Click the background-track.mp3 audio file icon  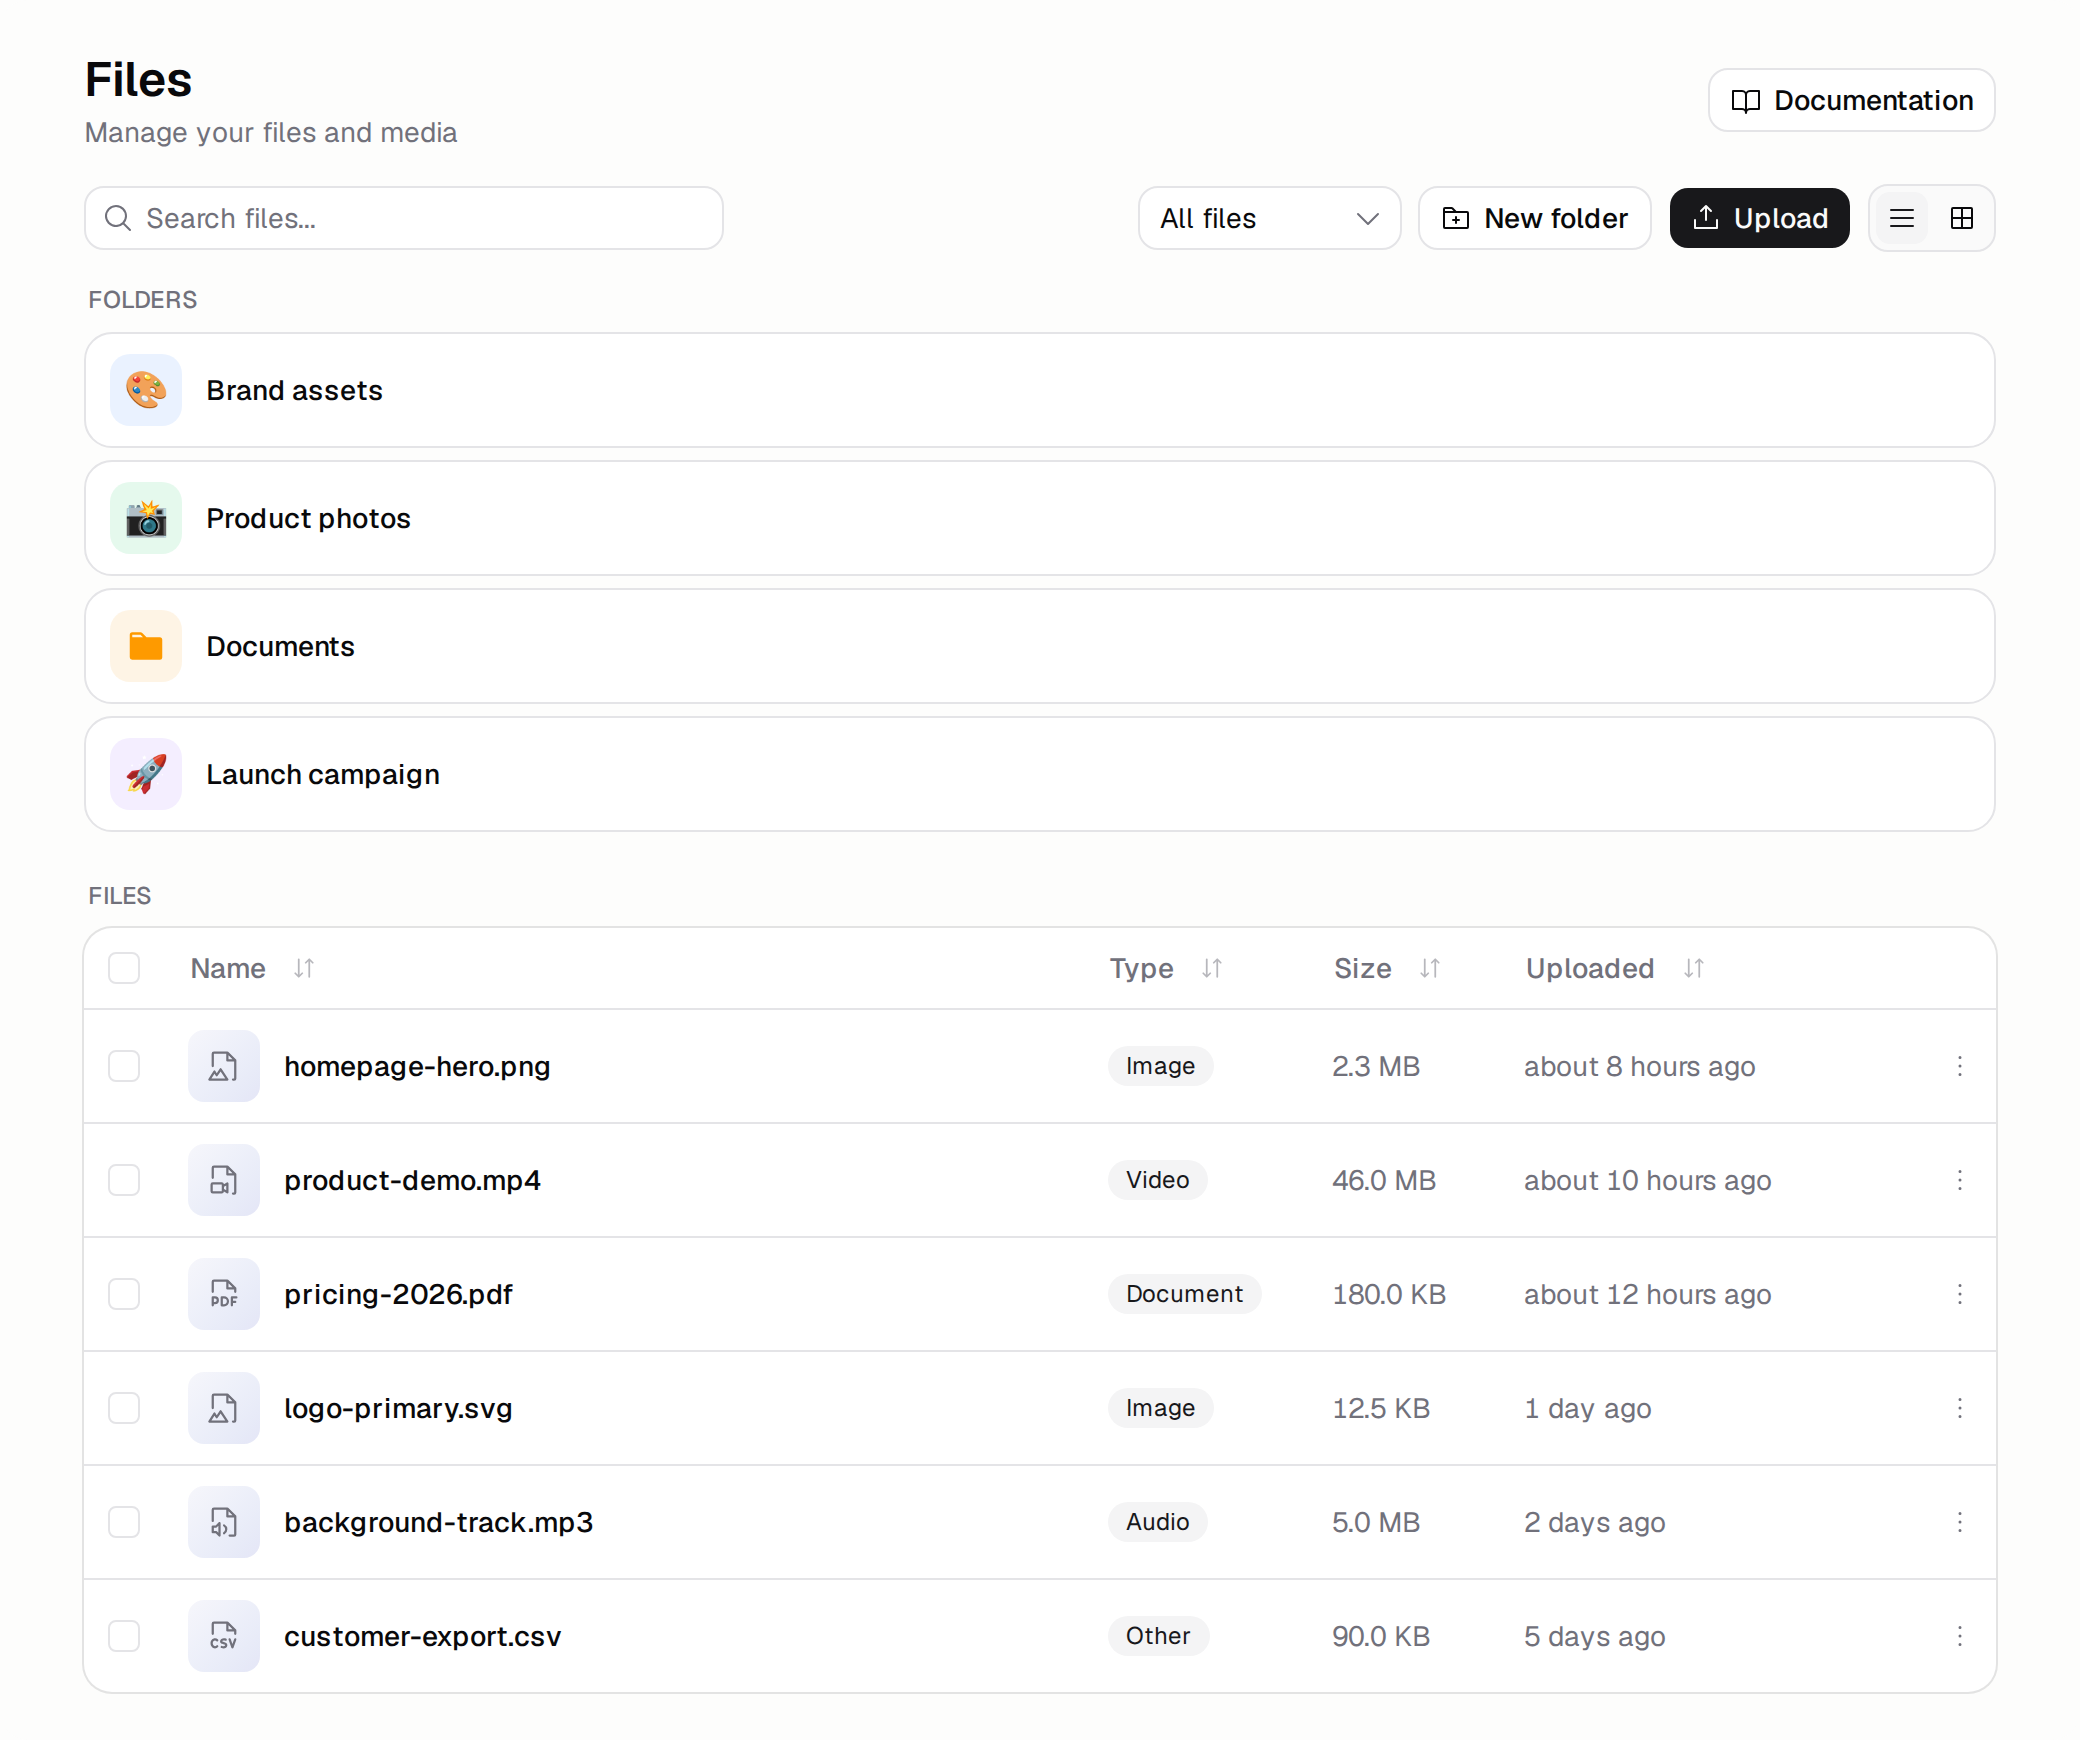click(x=224, y=1522)
